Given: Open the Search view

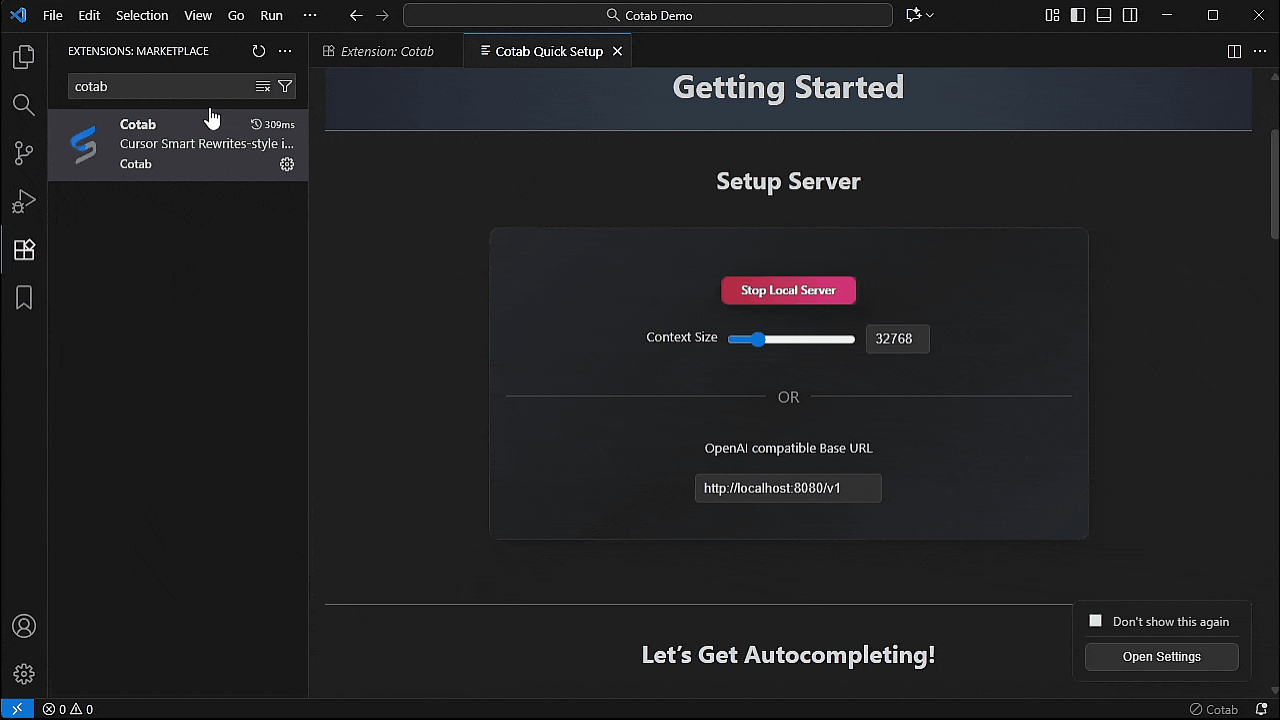Looking at the screenshot, I should tap(23, 104).
